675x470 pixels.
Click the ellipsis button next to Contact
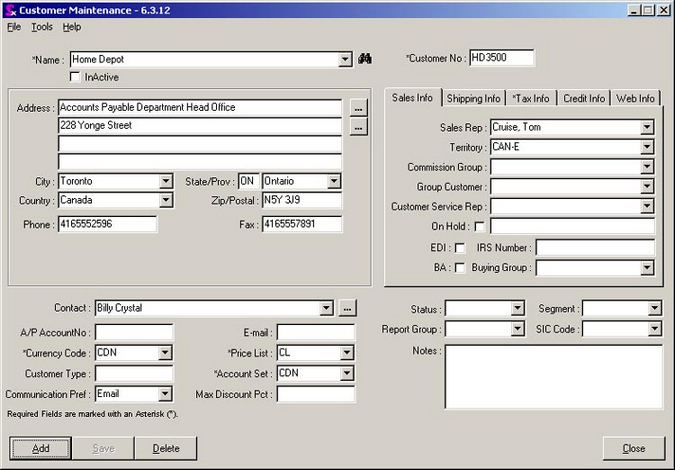[347, 308]
